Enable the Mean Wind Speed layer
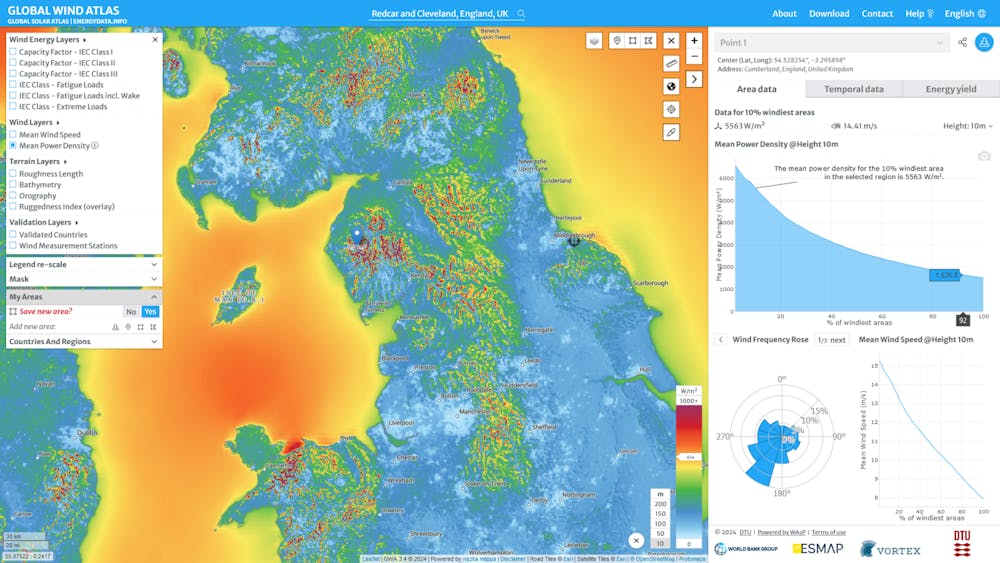The height and width of the screenshot is (563, 1000). click(x=13, y=135)
